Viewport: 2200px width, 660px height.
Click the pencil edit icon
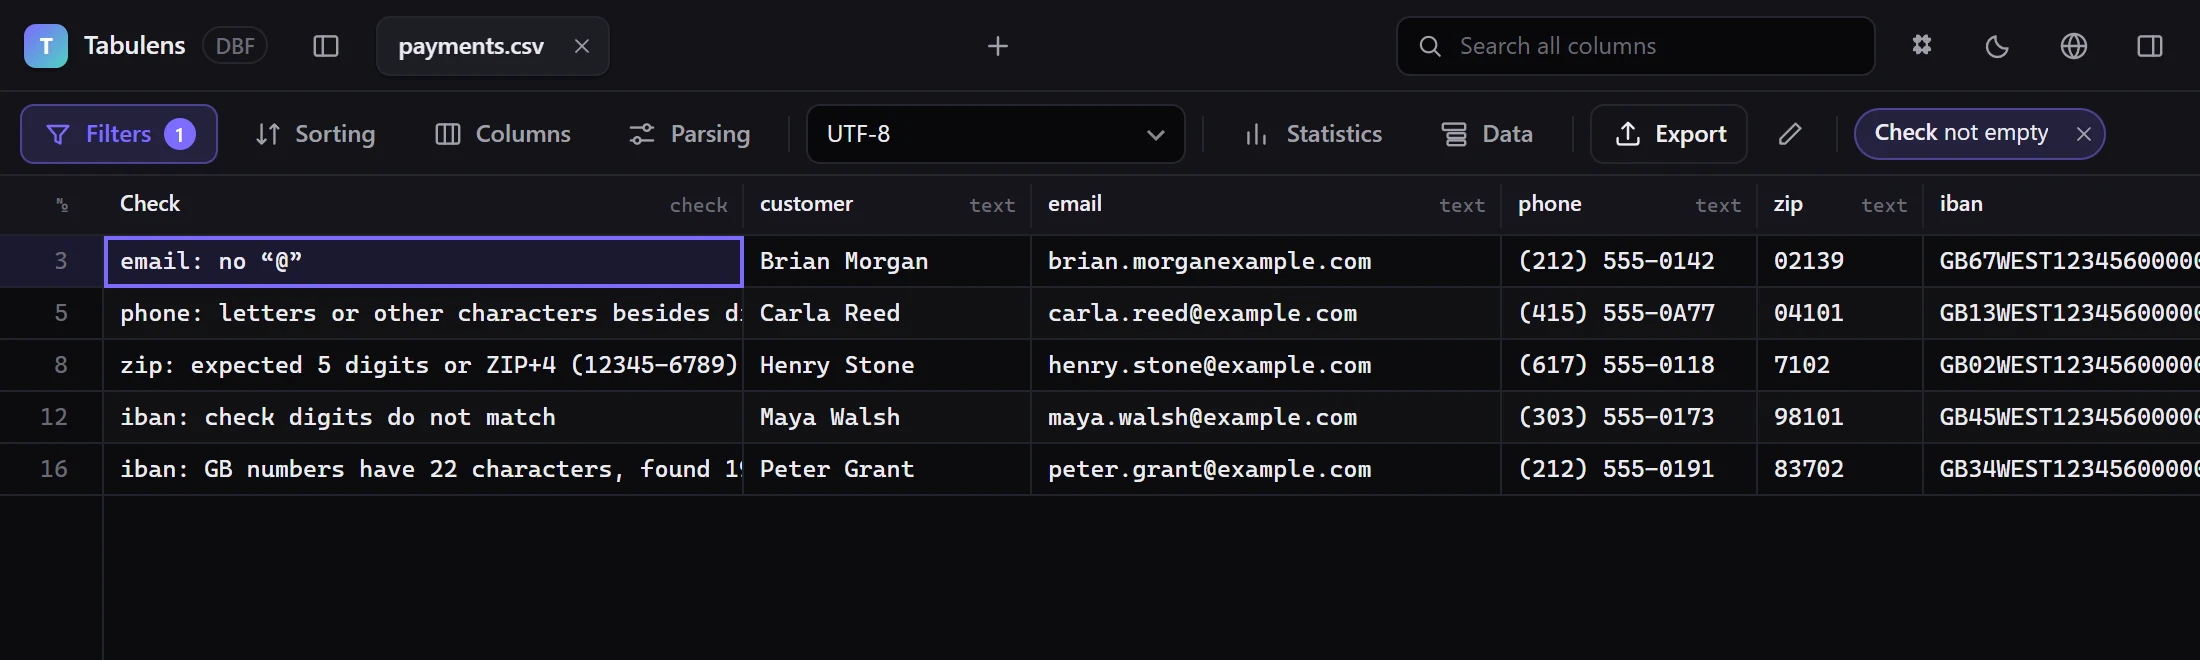tap(1790, 134)
